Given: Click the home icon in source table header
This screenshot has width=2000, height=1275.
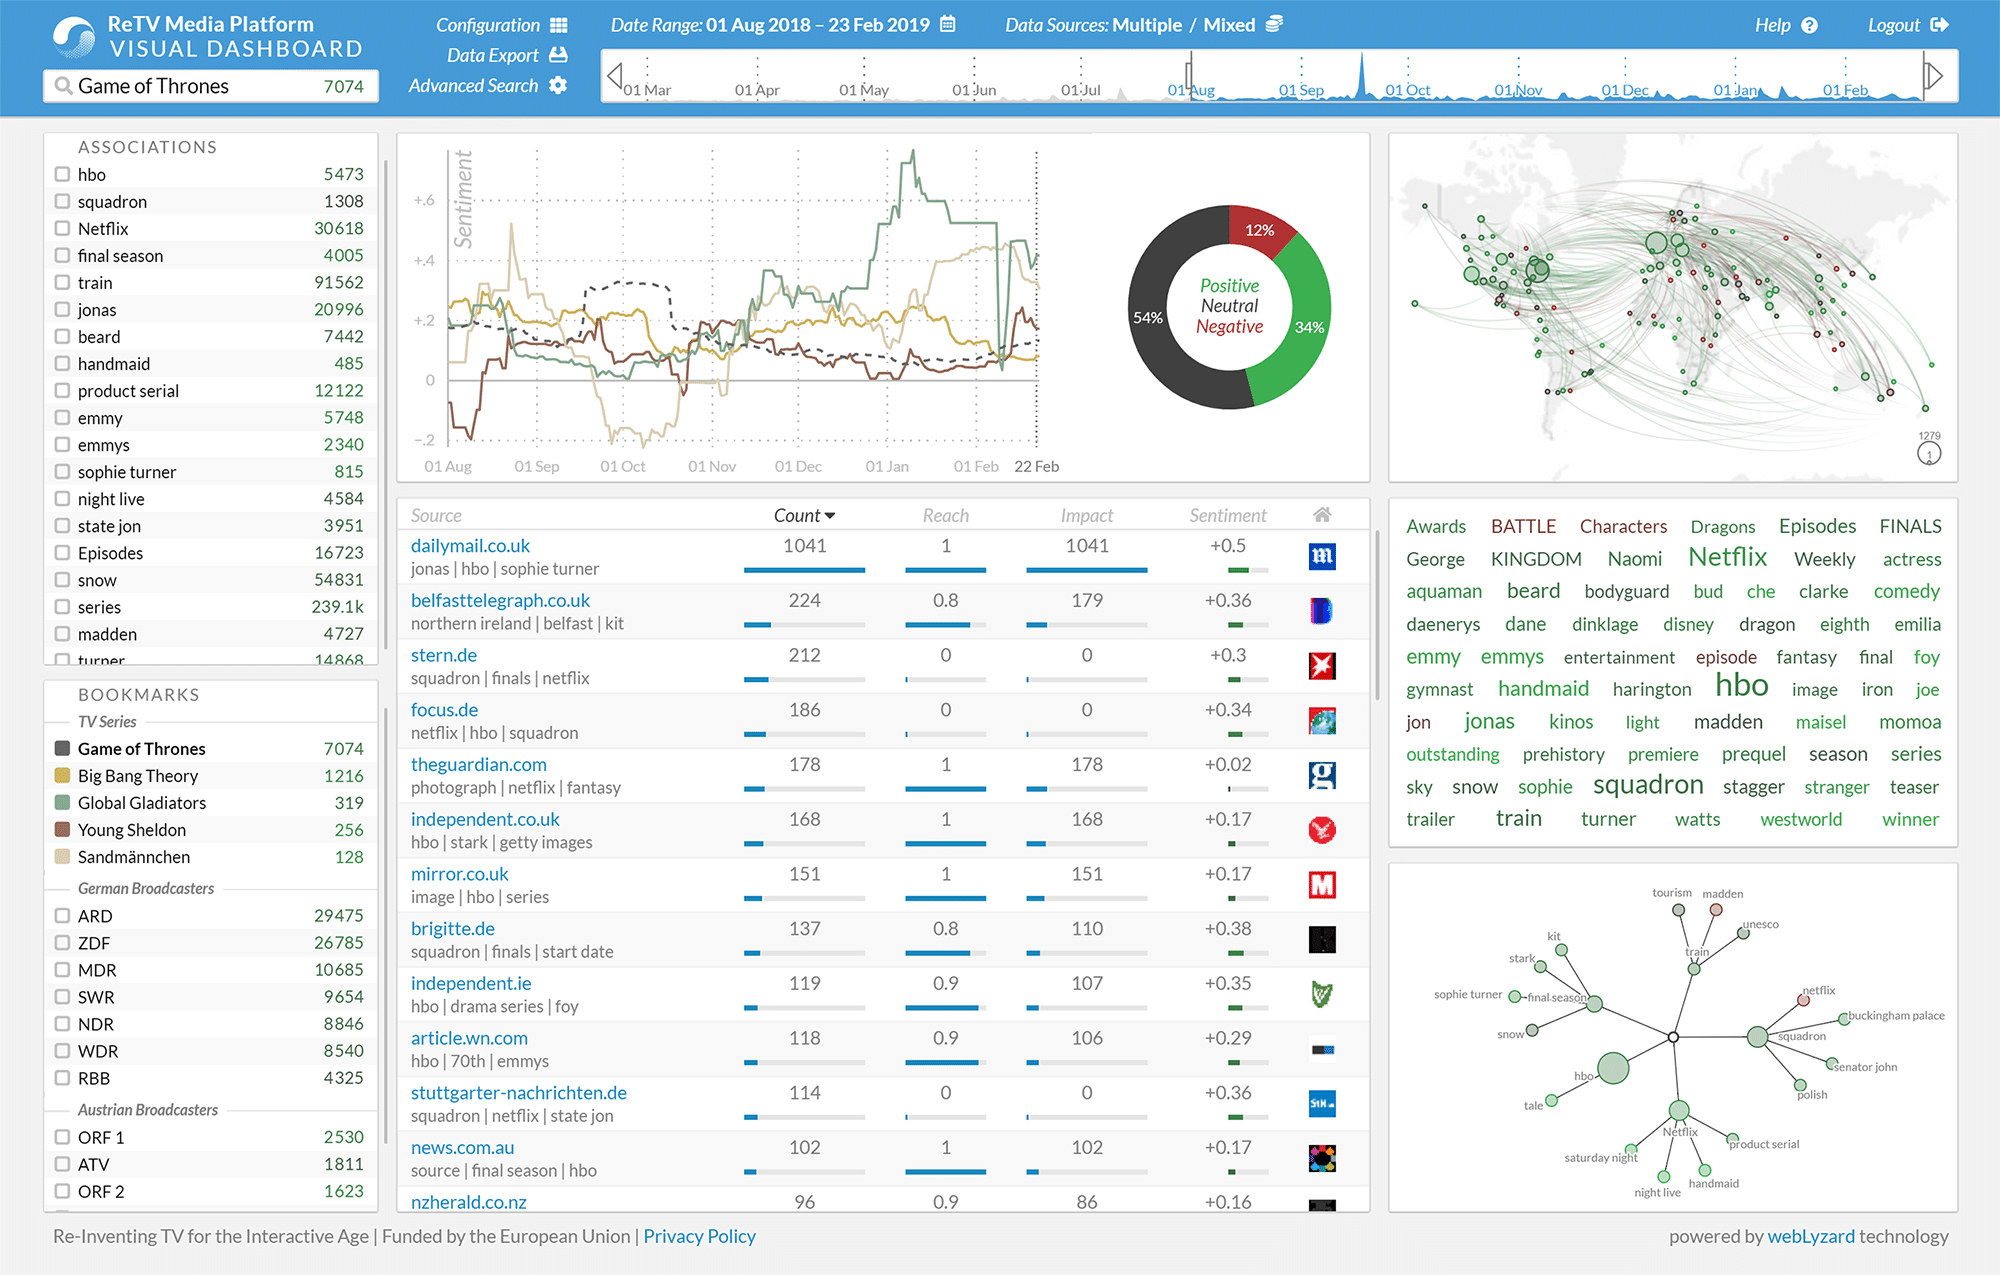Looking at the screenshot, I should pos(1322,515).
